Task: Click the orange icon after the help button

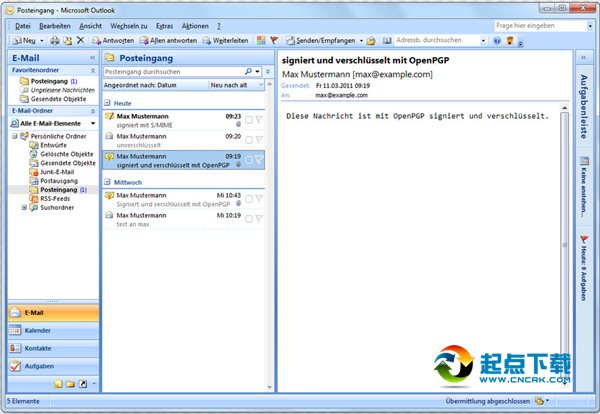Action: [510, 40]
